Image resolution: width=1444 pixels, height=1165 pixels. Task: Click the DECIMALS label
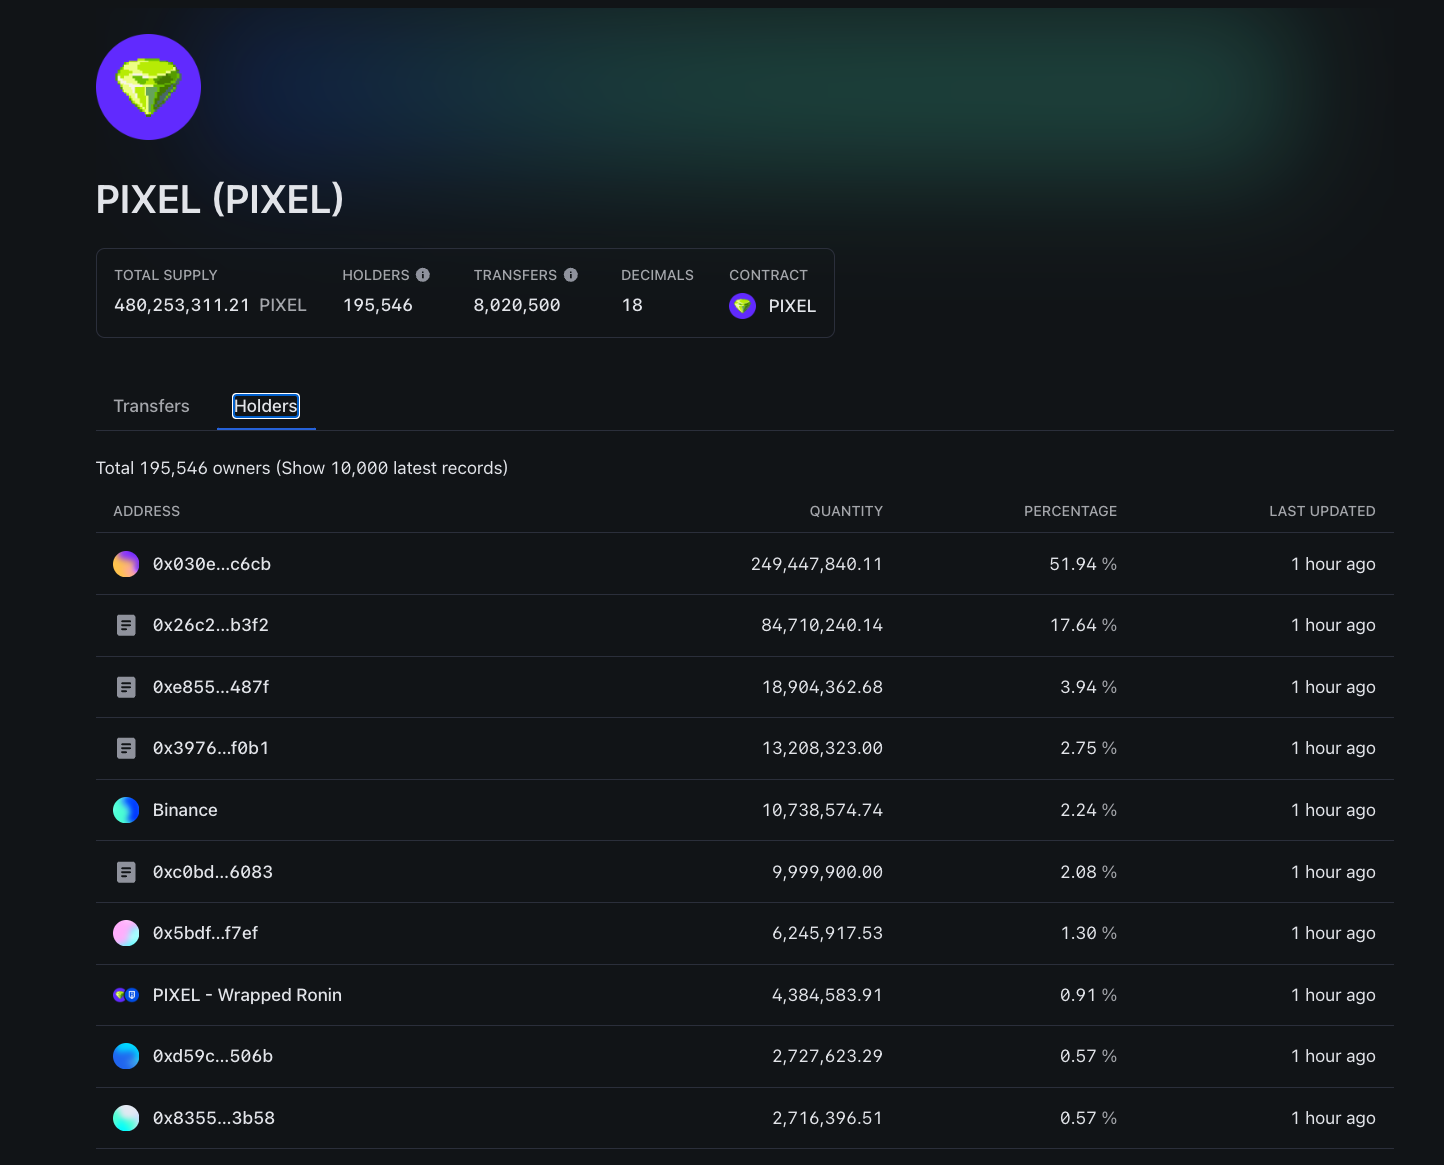click(657, 275)
